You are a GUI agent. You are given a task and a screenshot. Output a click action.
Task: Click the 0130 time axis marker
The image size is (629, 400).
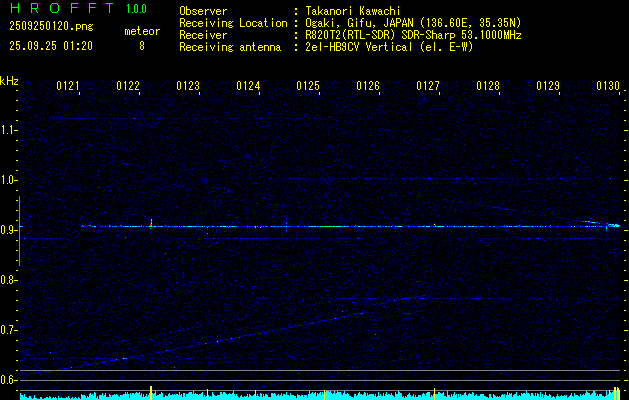tap(608, 86)
